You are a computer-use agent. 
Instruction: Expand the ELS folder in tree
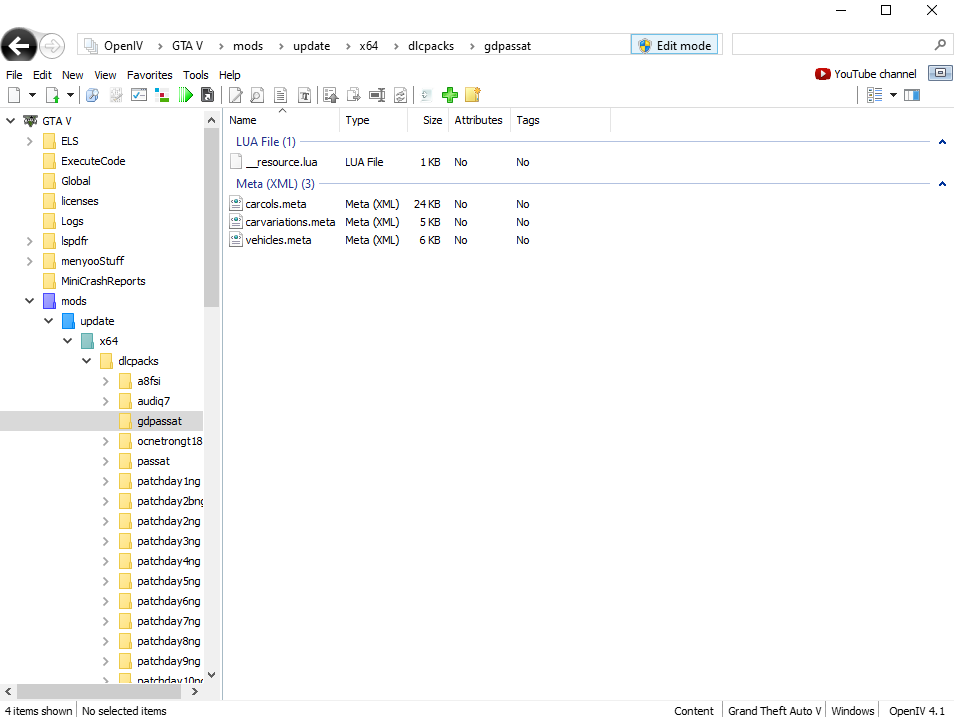[29, 141]
